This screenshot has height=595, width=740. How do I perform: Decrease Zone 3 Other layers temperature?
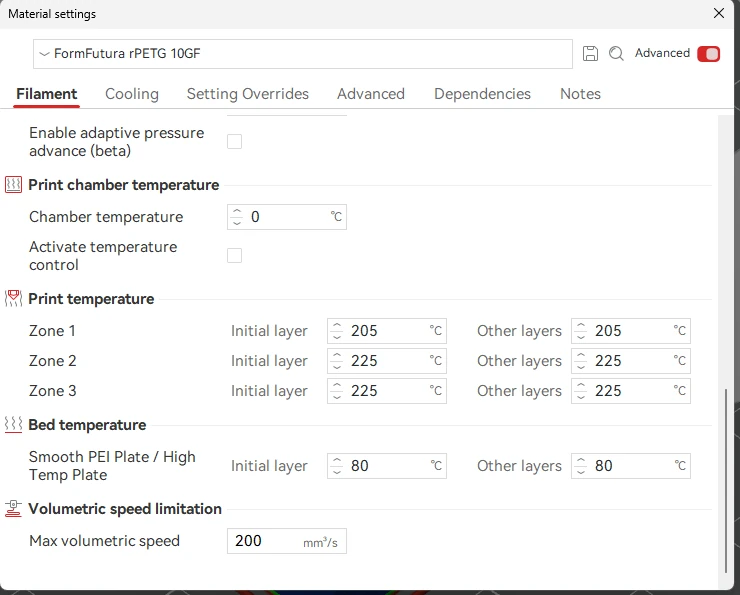(581, 396)
